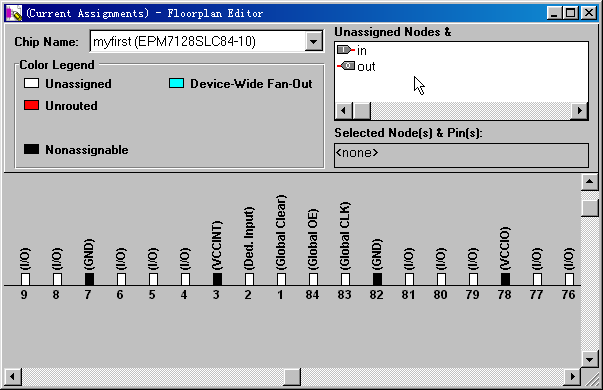Click the VCCINT pin 3 box

[217, 279]
